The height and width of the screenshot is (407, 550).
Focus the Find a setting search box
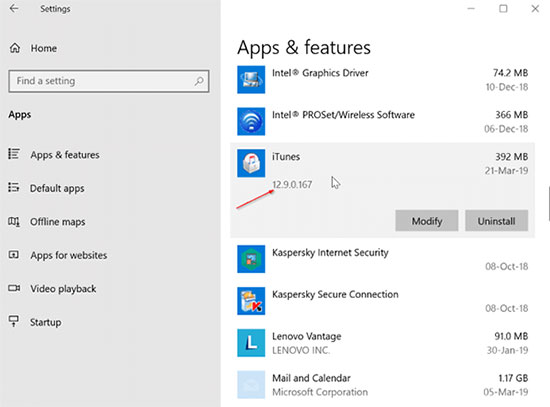point(109,81)
